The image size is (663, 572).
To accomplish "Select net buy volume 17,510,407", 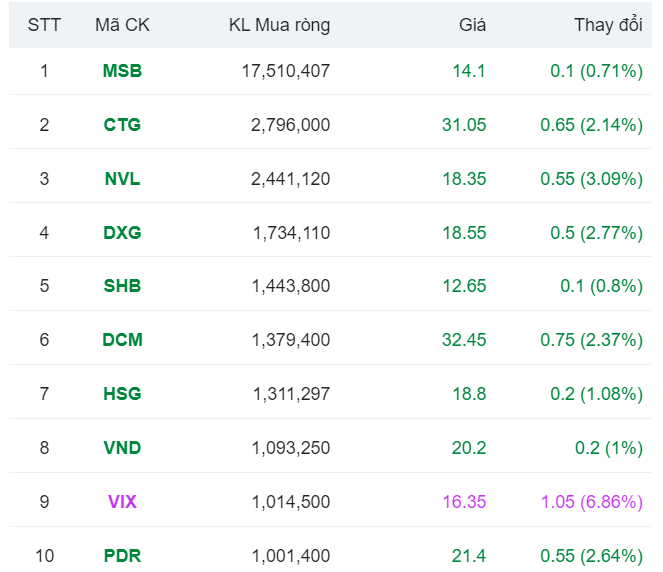I will (286, 71).
